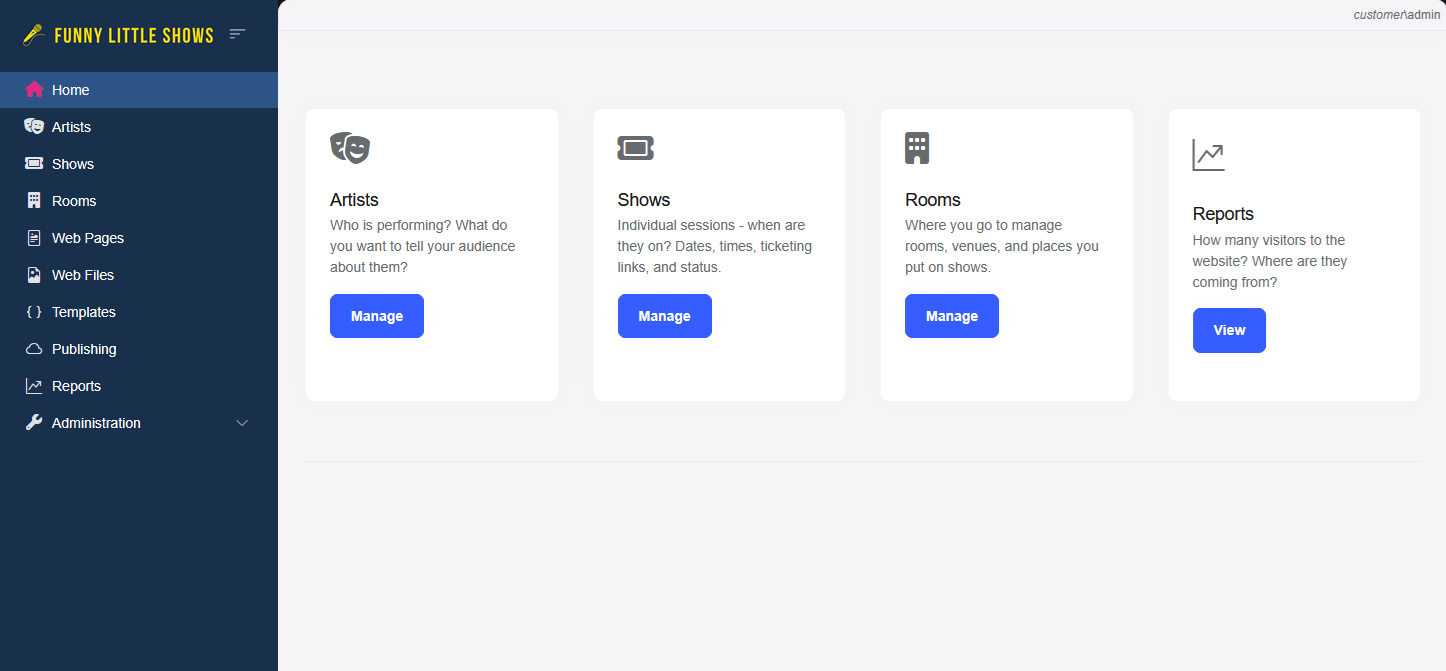Click the ticket icon on Shows card

pos(636,148)
